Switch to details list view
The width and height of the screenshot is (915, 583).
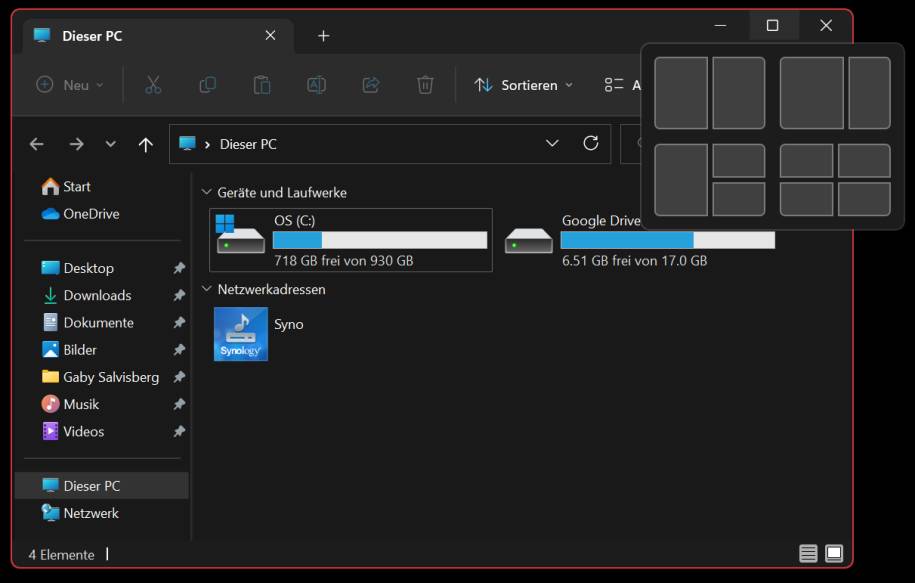coord(808,553)
